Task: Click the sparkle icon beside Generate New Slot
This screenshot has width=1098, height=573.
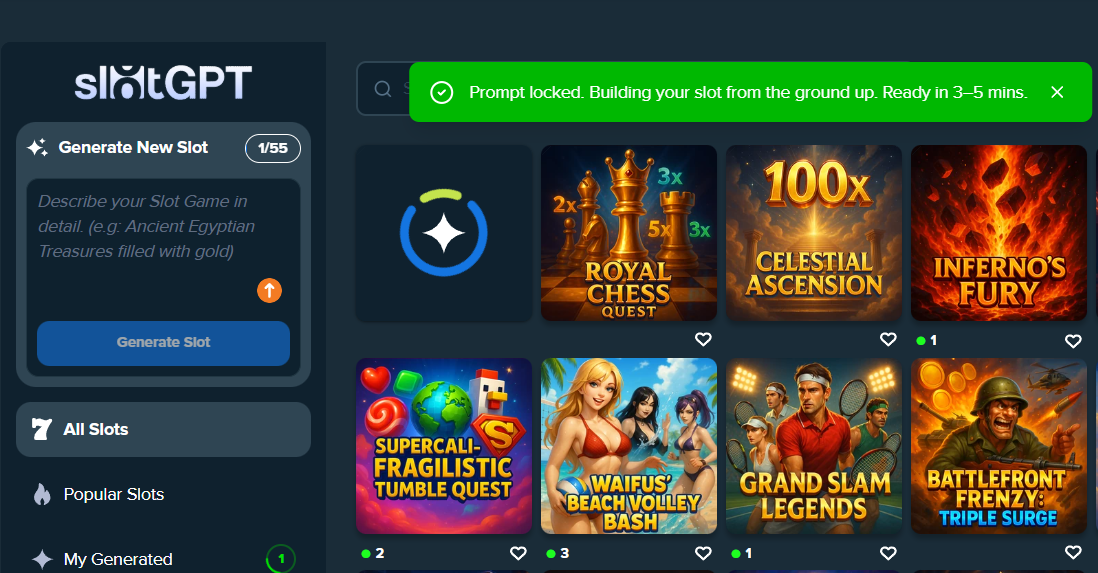Action: [x=38, y=147]
